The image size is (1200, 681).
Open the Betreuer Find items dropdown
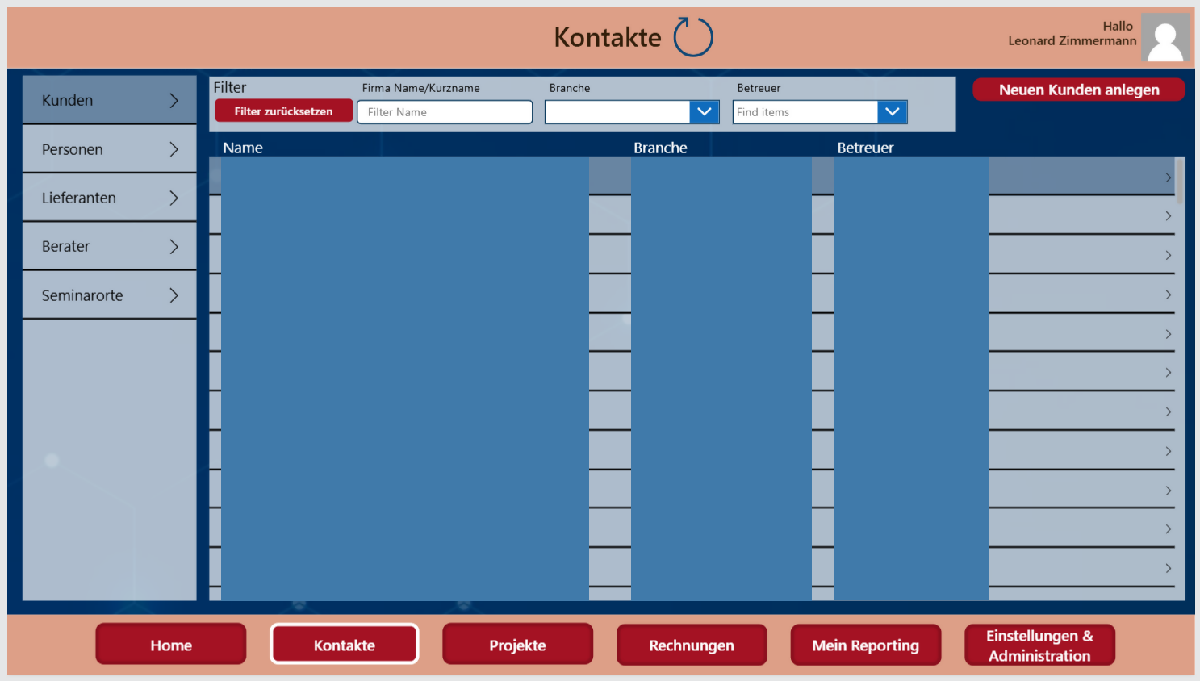891,111
